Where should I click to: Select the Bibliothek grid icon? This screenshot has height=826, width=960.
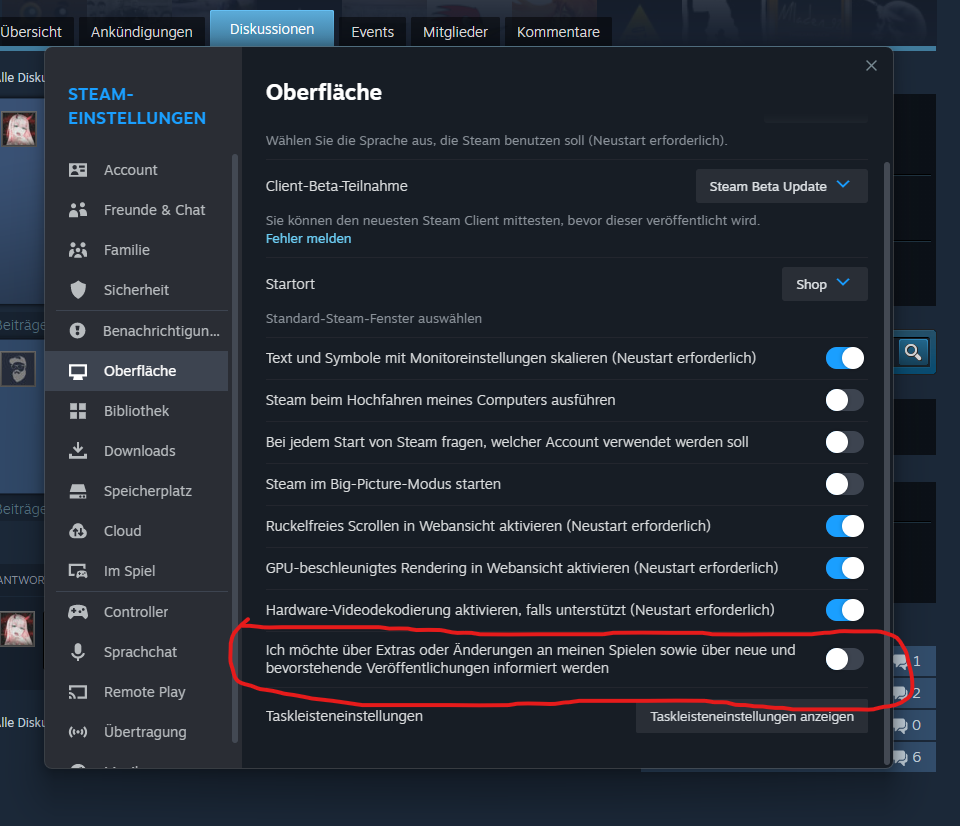[78, 411]
